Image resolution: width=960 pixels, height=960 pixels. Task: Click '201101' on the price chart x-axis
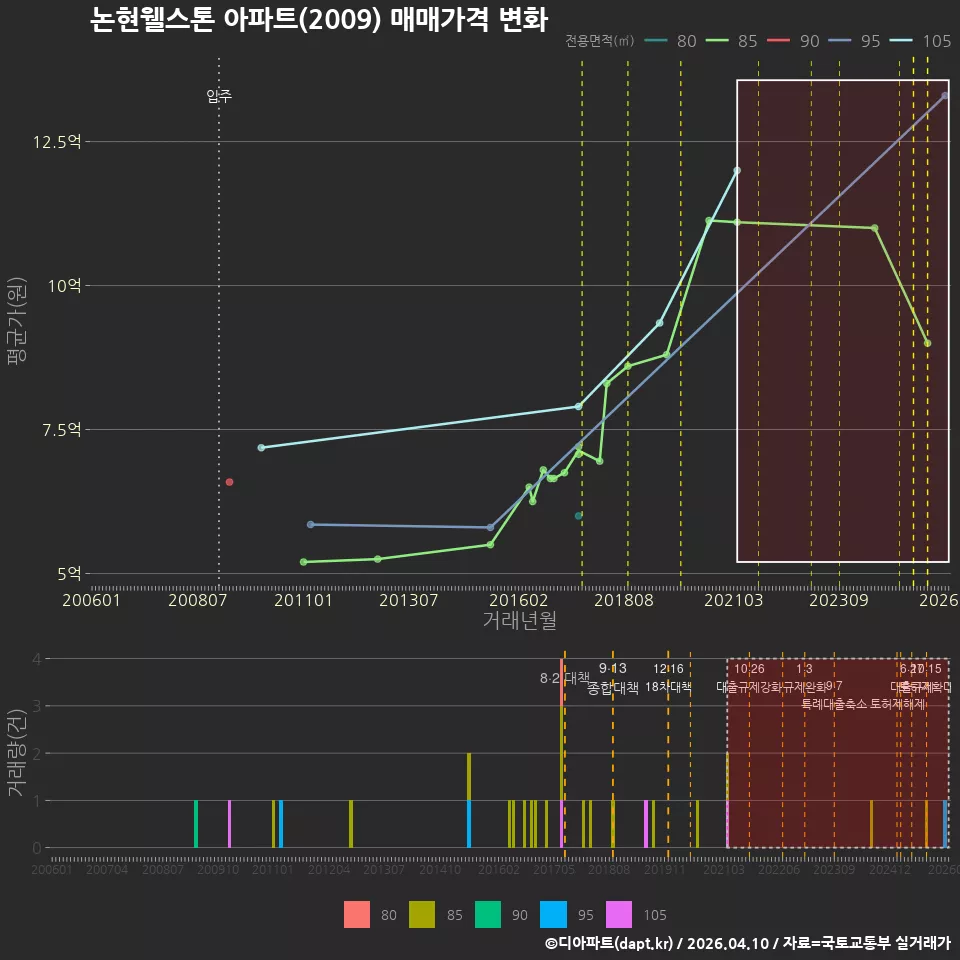point(303,600)
